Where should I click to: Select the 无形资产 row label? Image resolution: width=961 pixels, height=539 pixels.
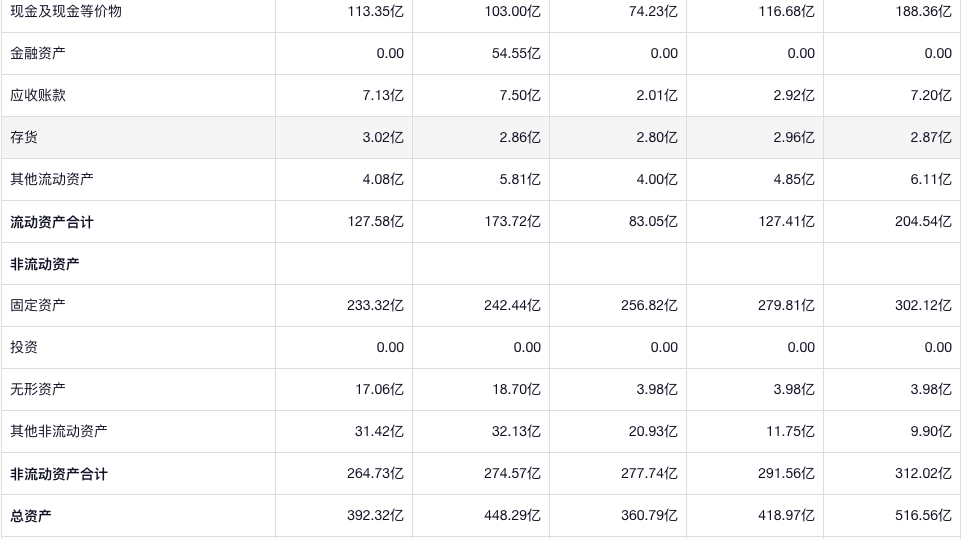coord(38,390)
